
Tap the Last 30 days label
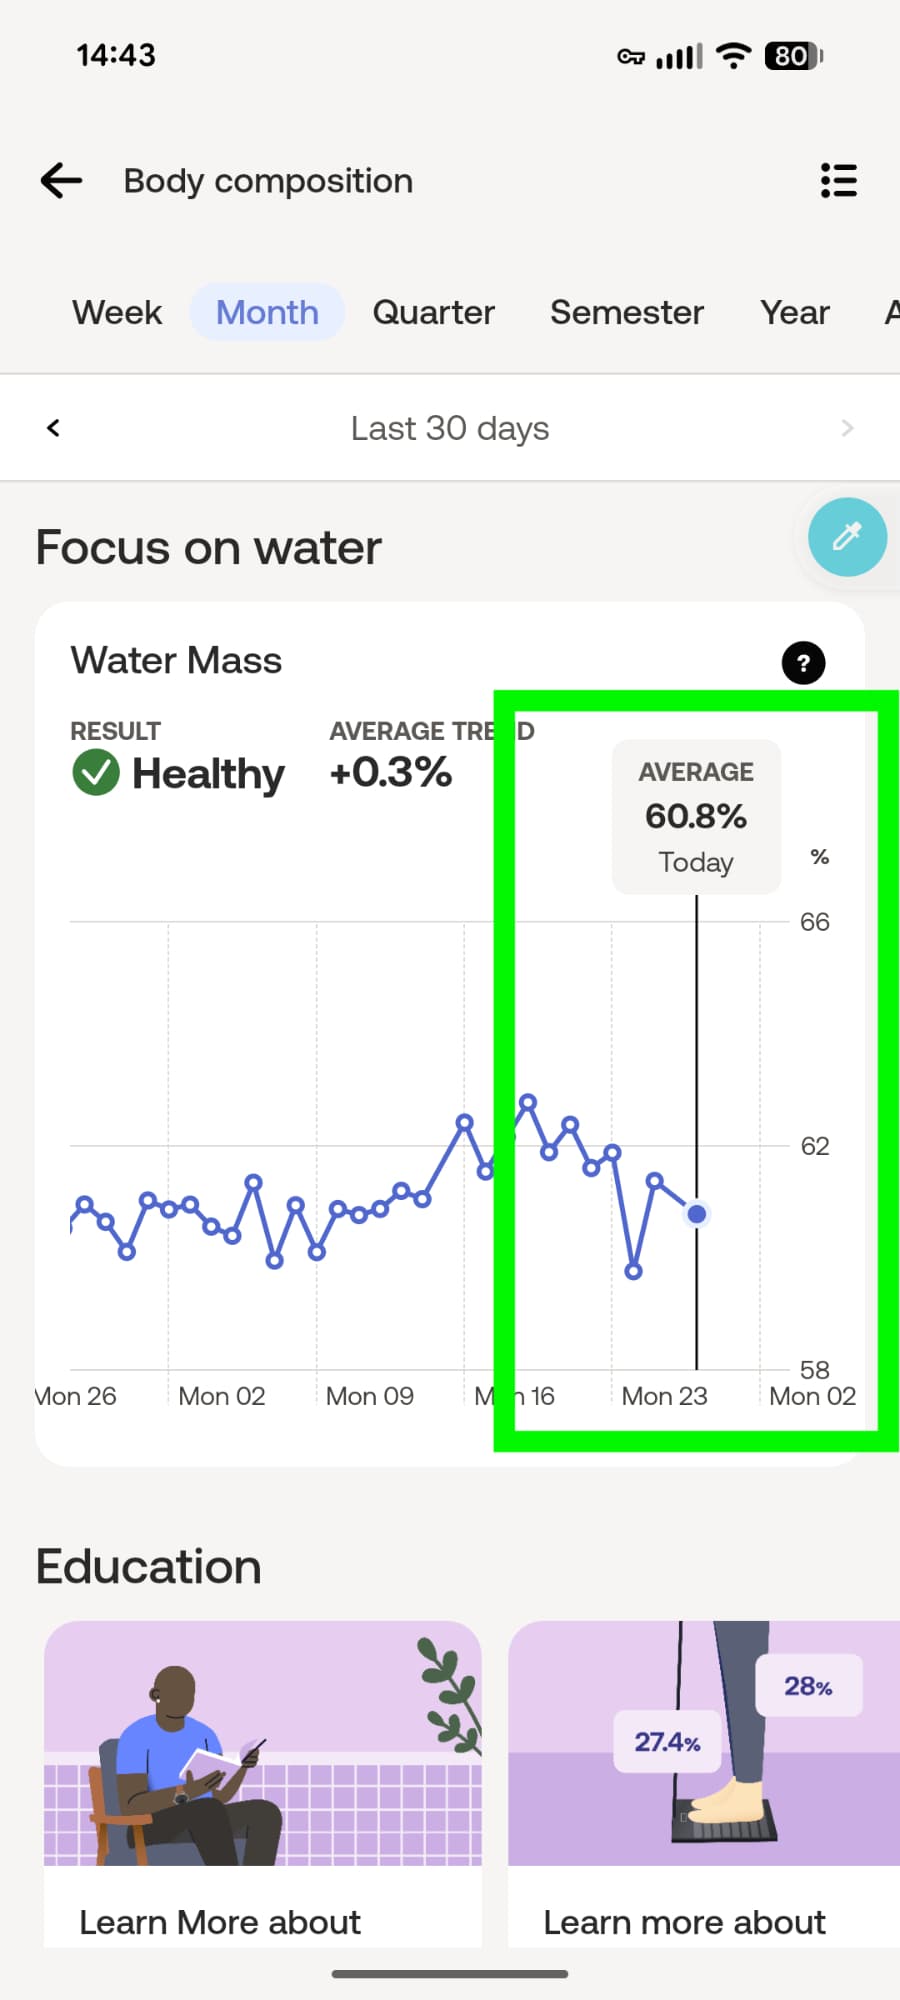point(450,428)
